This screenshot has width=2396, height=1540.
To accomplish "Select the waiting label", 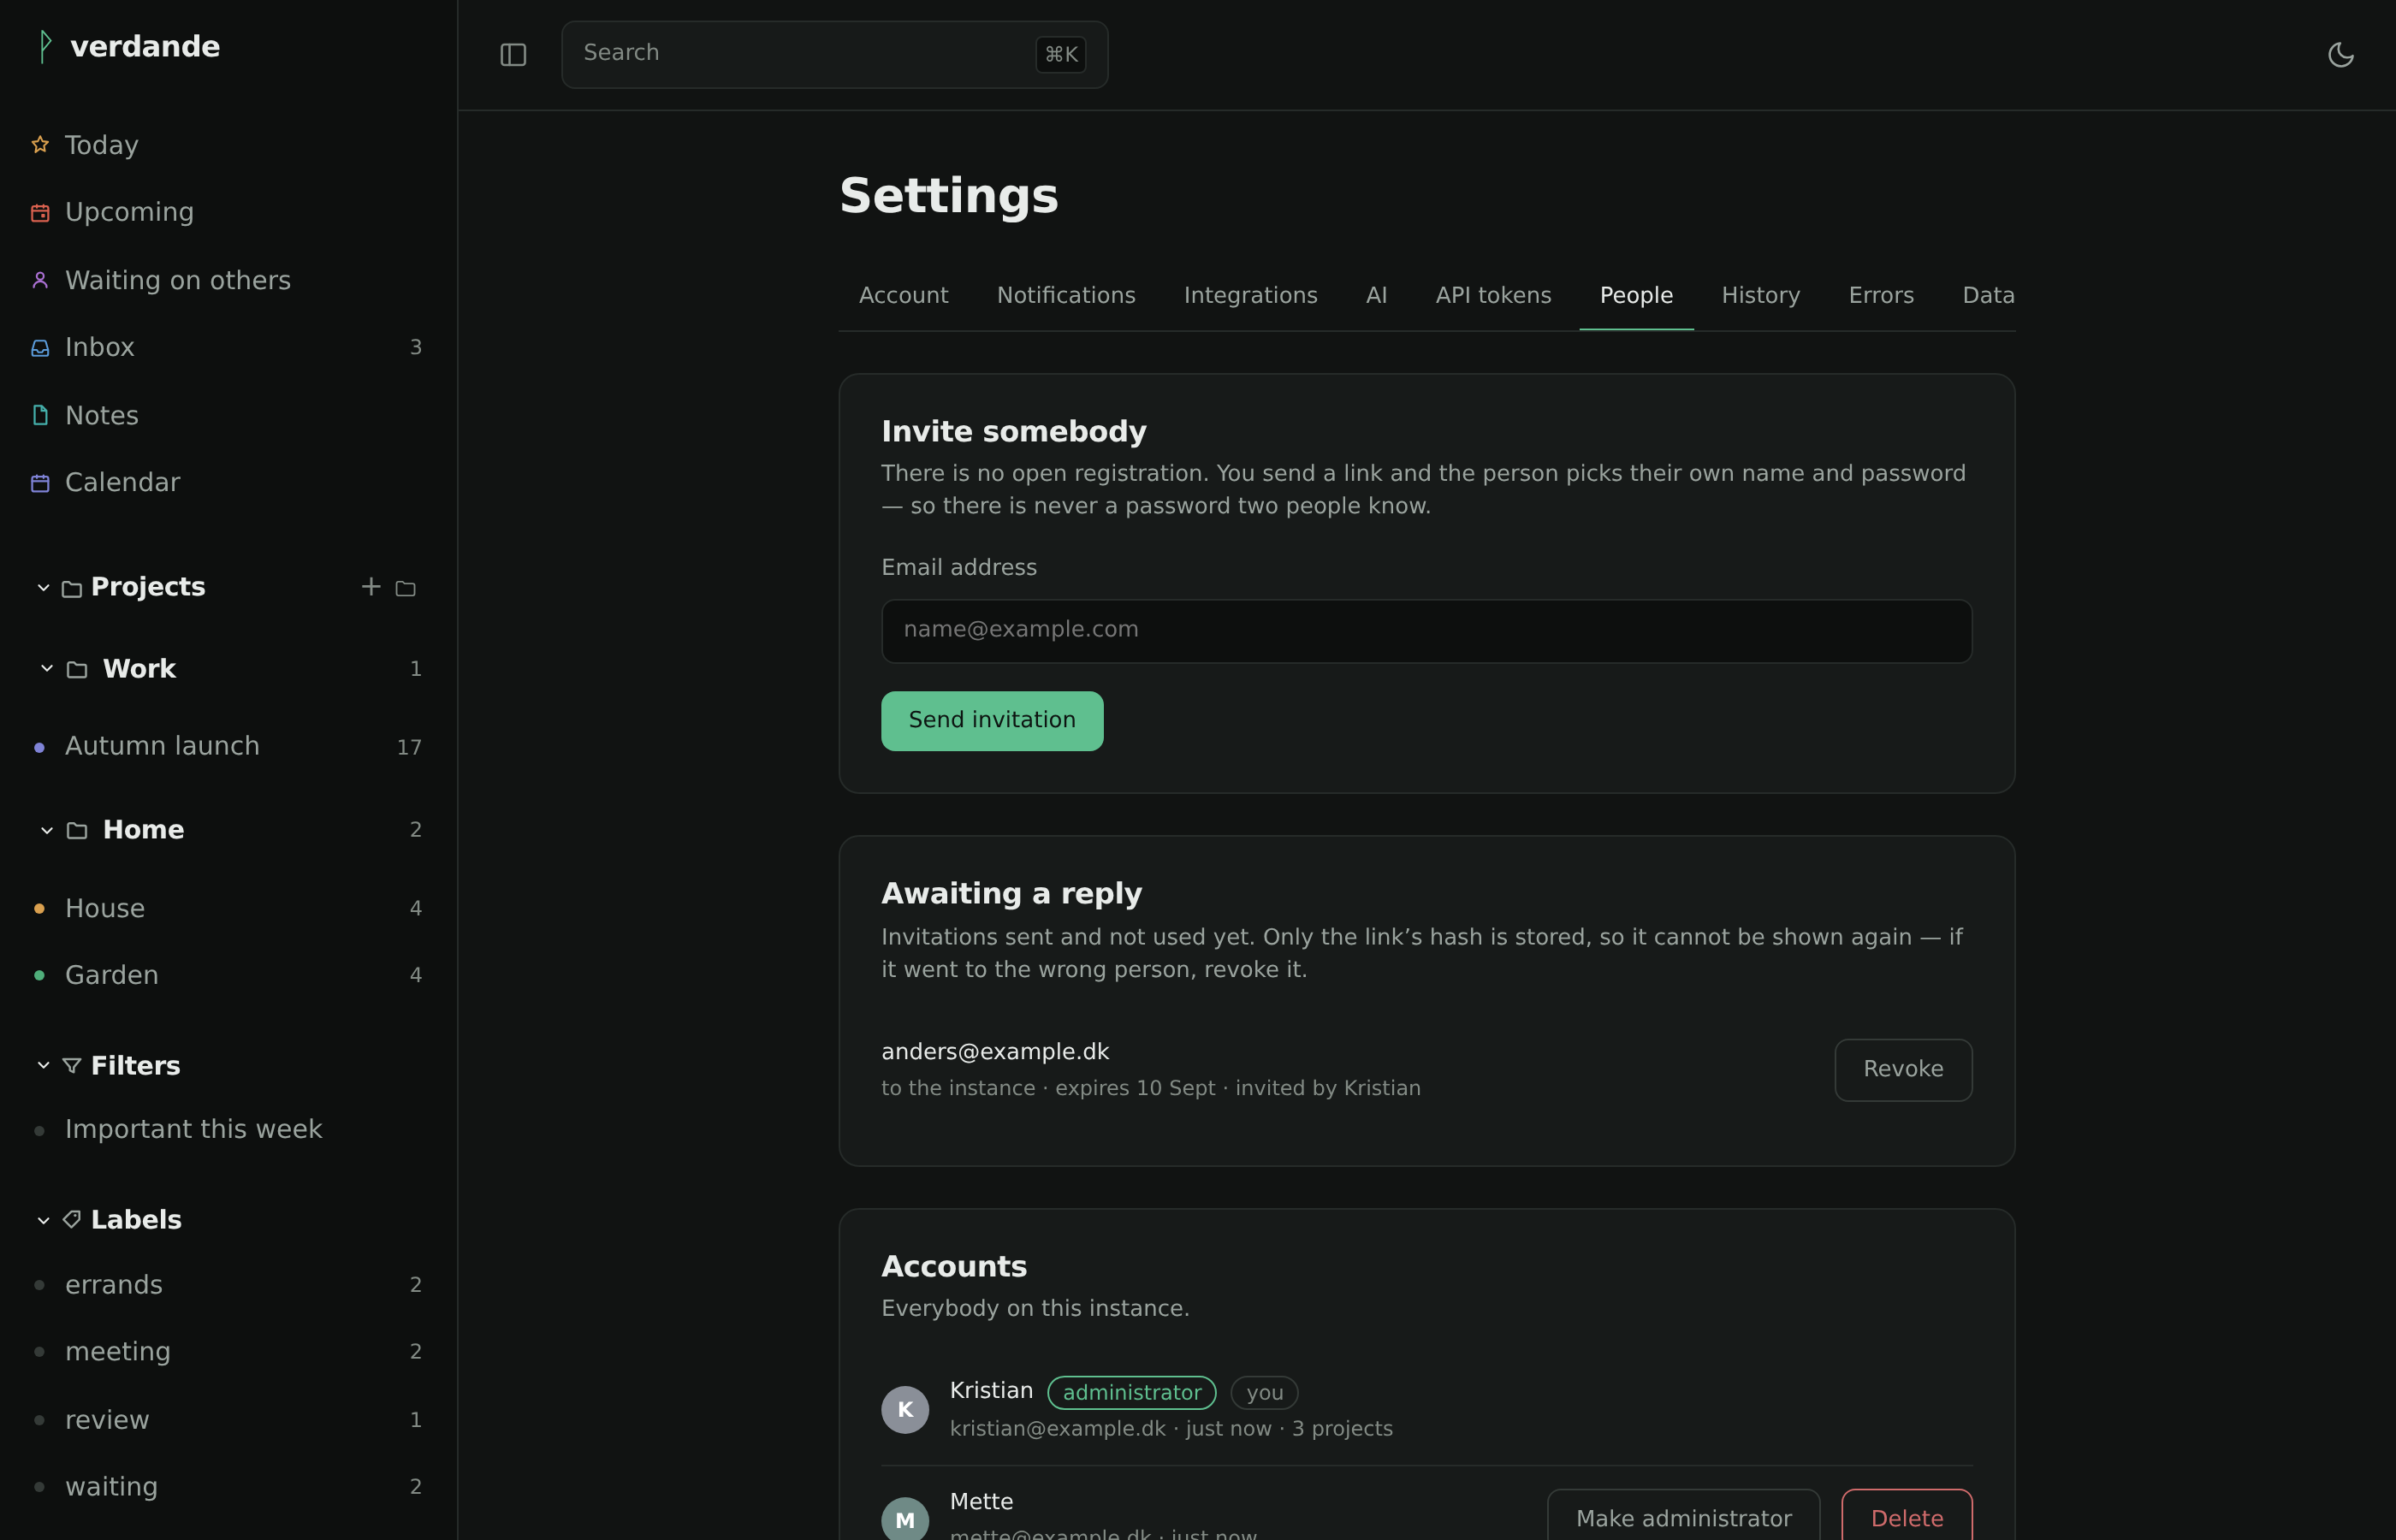I will coord(229,1487).
